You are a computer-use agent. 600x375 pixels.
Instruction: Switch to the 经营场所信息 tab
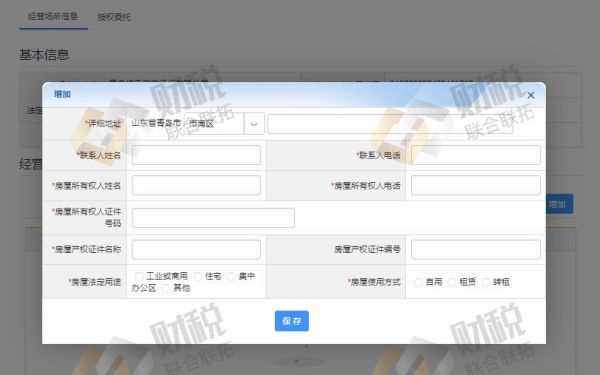(53, 16)
